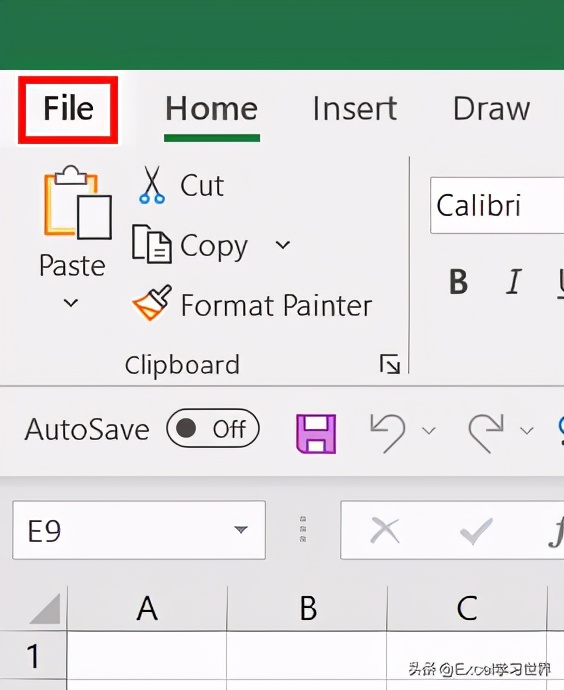
Task: Switch to the Draw tab
Action: [492, 109]
